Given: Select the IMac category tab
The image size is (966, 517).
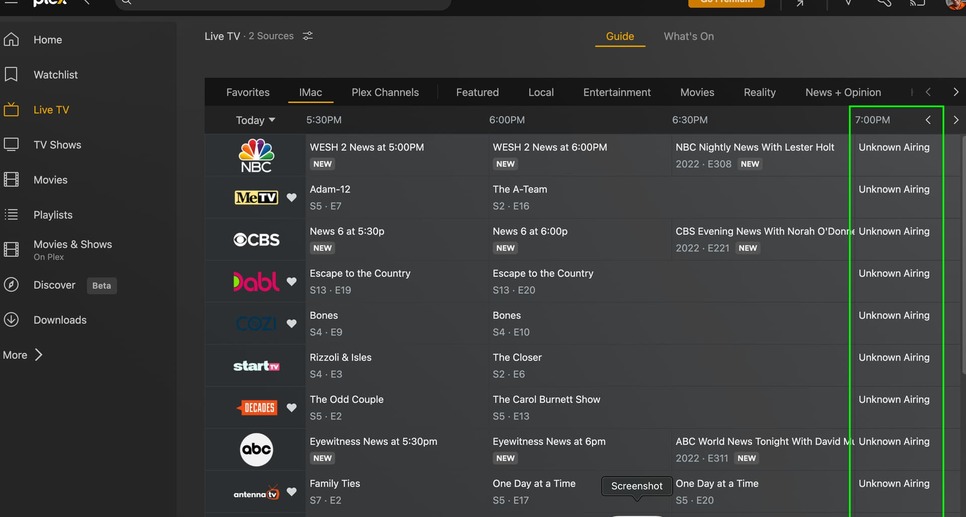Looking at the screenshot, I should (310, 92).
